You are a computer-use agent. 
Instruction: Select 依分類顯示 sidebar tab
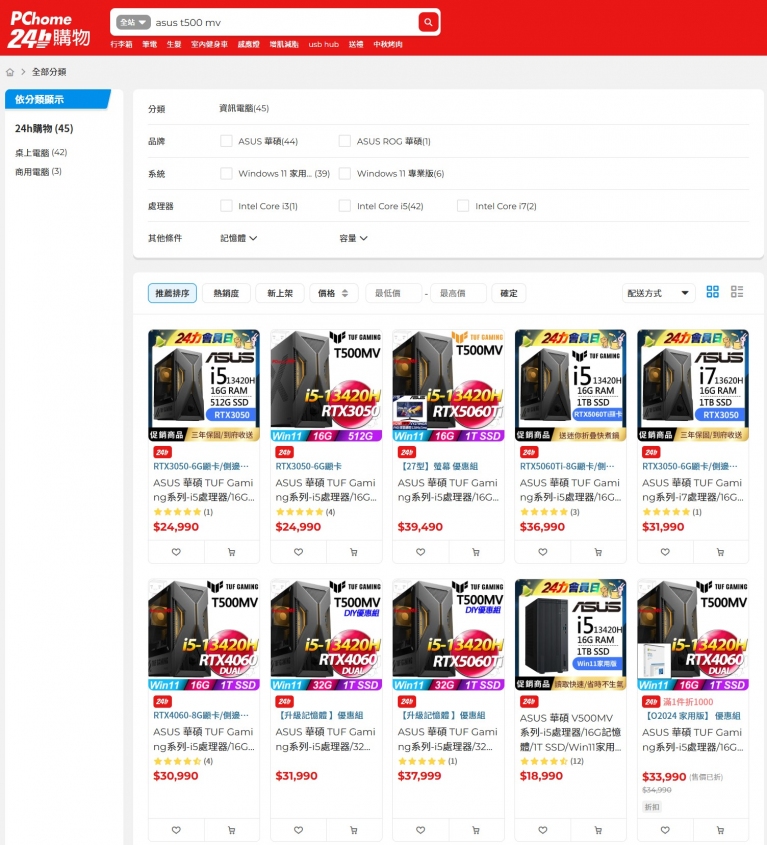coord(57,99)
